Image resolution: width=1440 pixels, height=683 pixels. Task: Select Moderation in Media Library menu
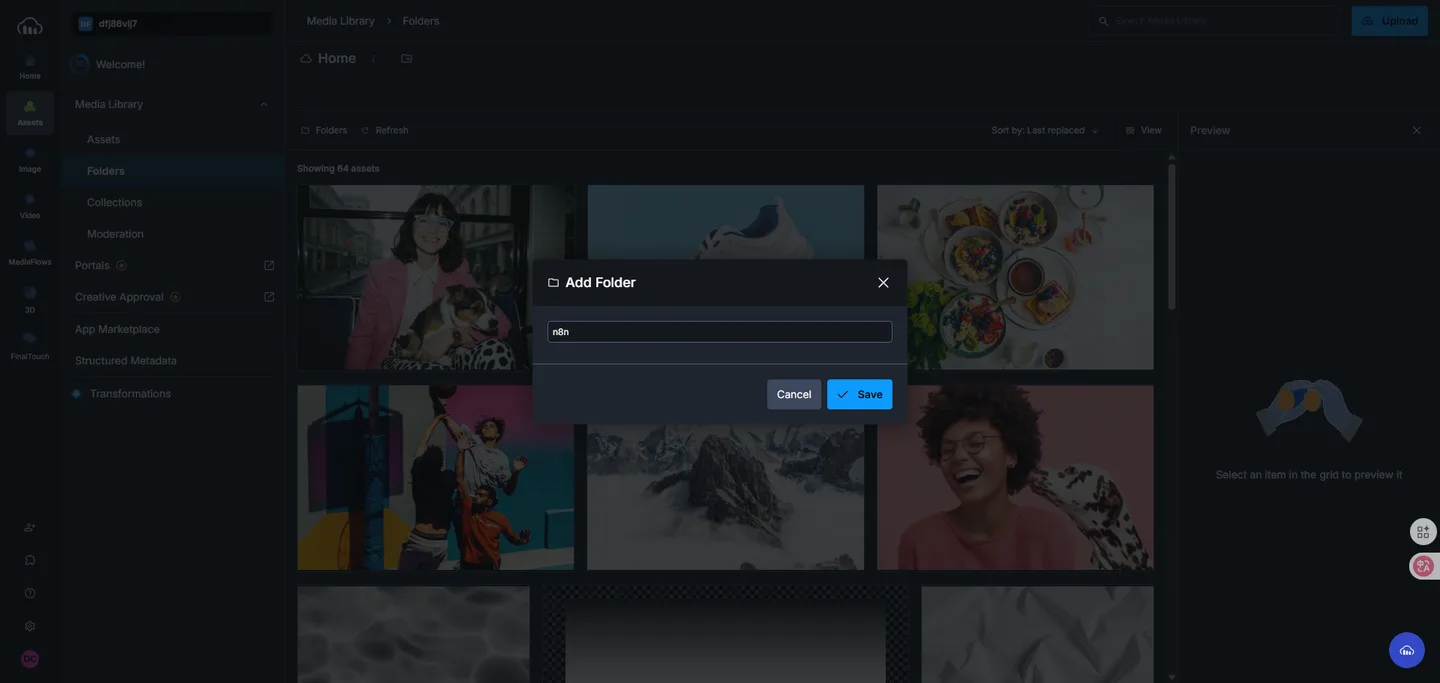click(x=115, y=234)
